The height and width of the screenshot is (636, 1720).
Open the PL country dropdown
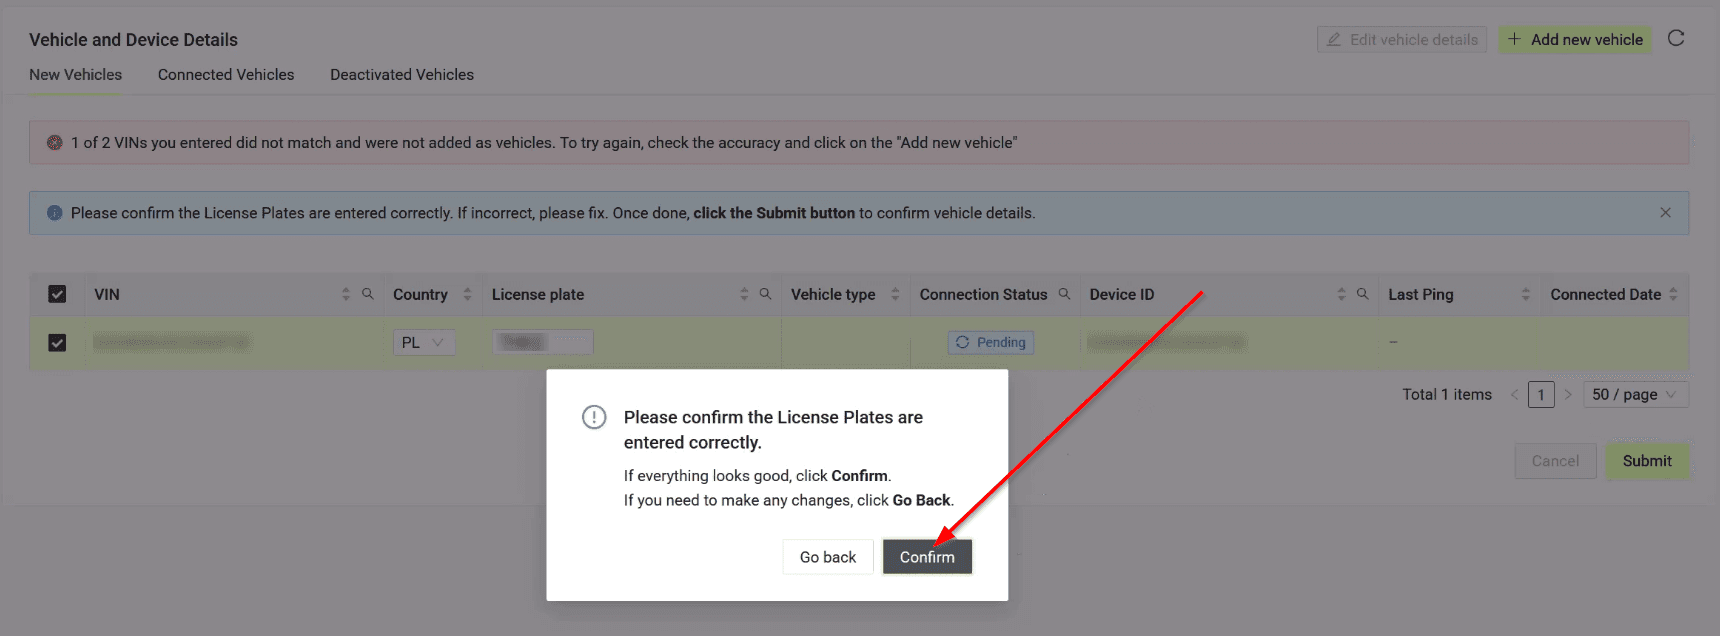pyautogui.click(x=424, y=343)
